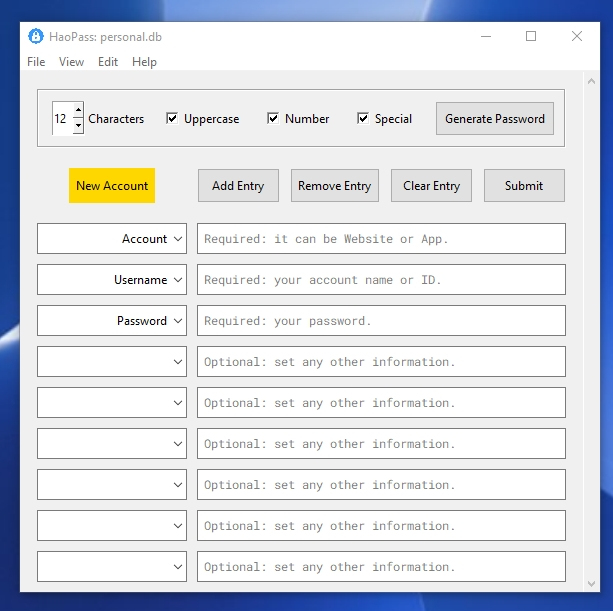Screen dimensions: 613x611
Task: Click the HaoPass lock icon in title bar
Action: tap(36, 37)
